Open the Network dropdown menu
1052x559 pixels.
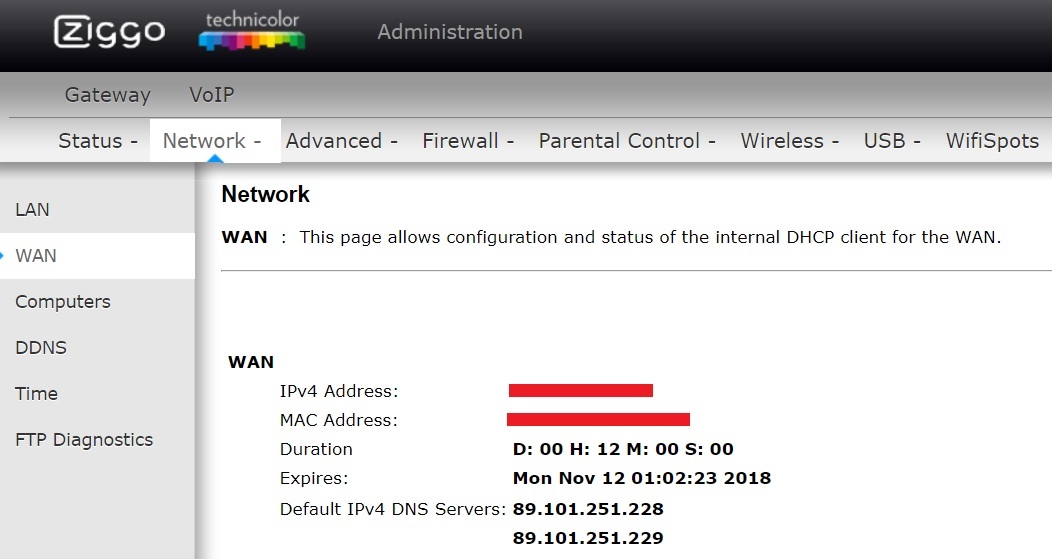coord(211,141)
